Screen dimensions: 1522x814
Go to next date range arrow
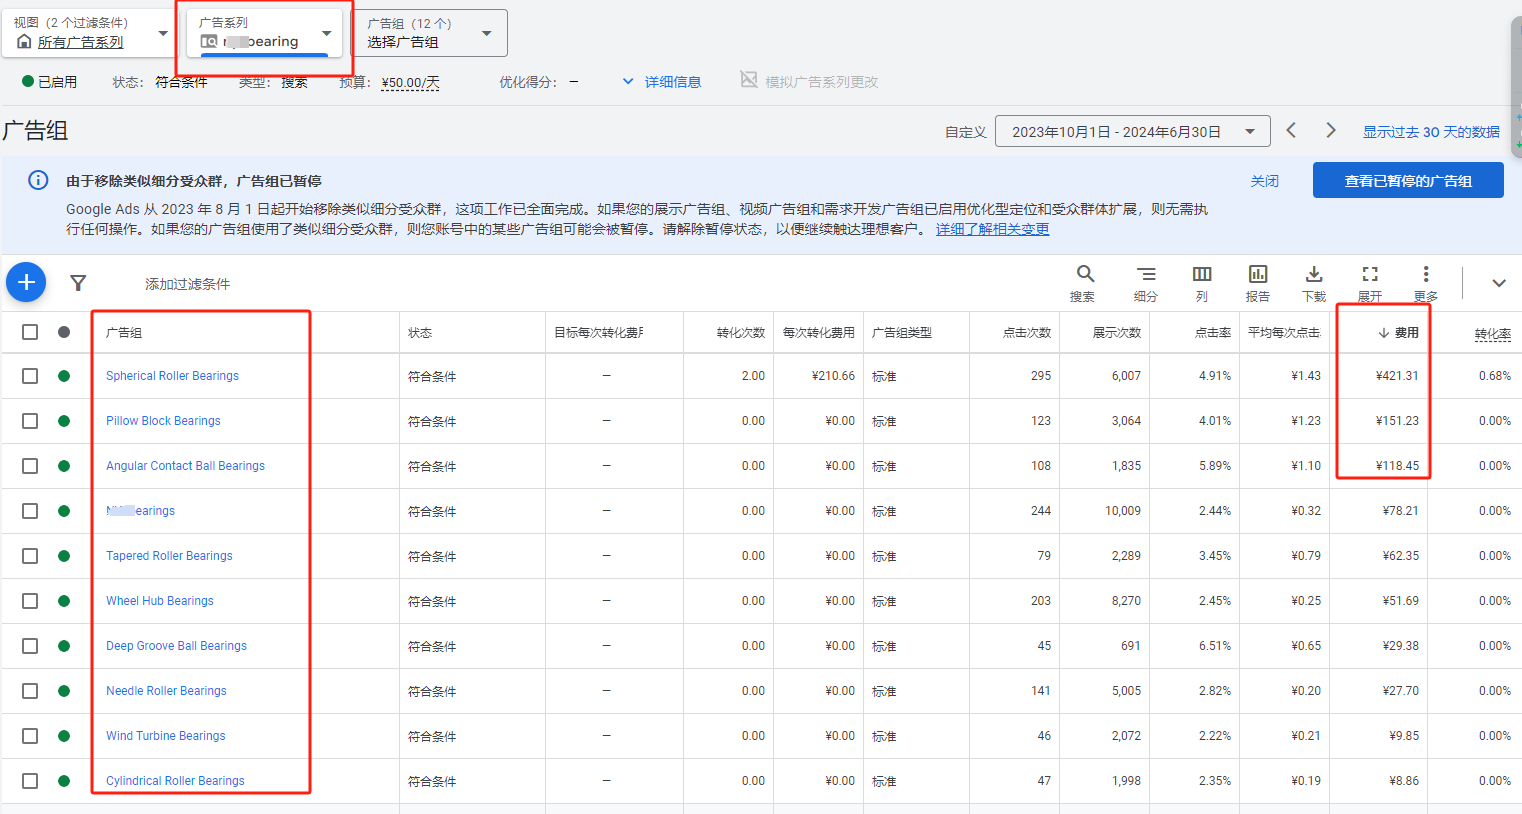click(1331, 131)
